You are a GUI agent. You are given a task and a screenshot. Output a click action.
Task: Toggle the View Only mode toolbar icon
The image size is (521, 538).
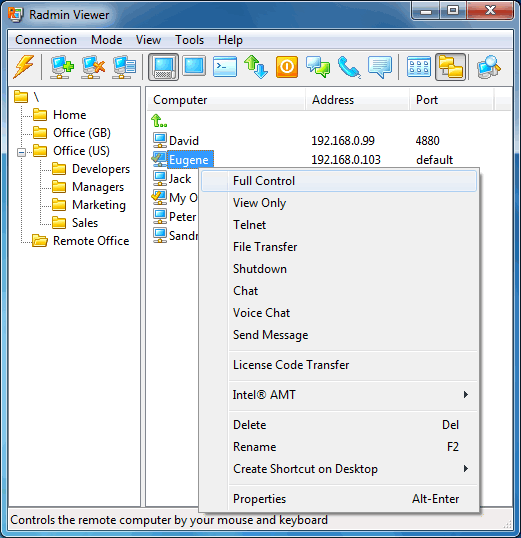[x=194, y=66]
